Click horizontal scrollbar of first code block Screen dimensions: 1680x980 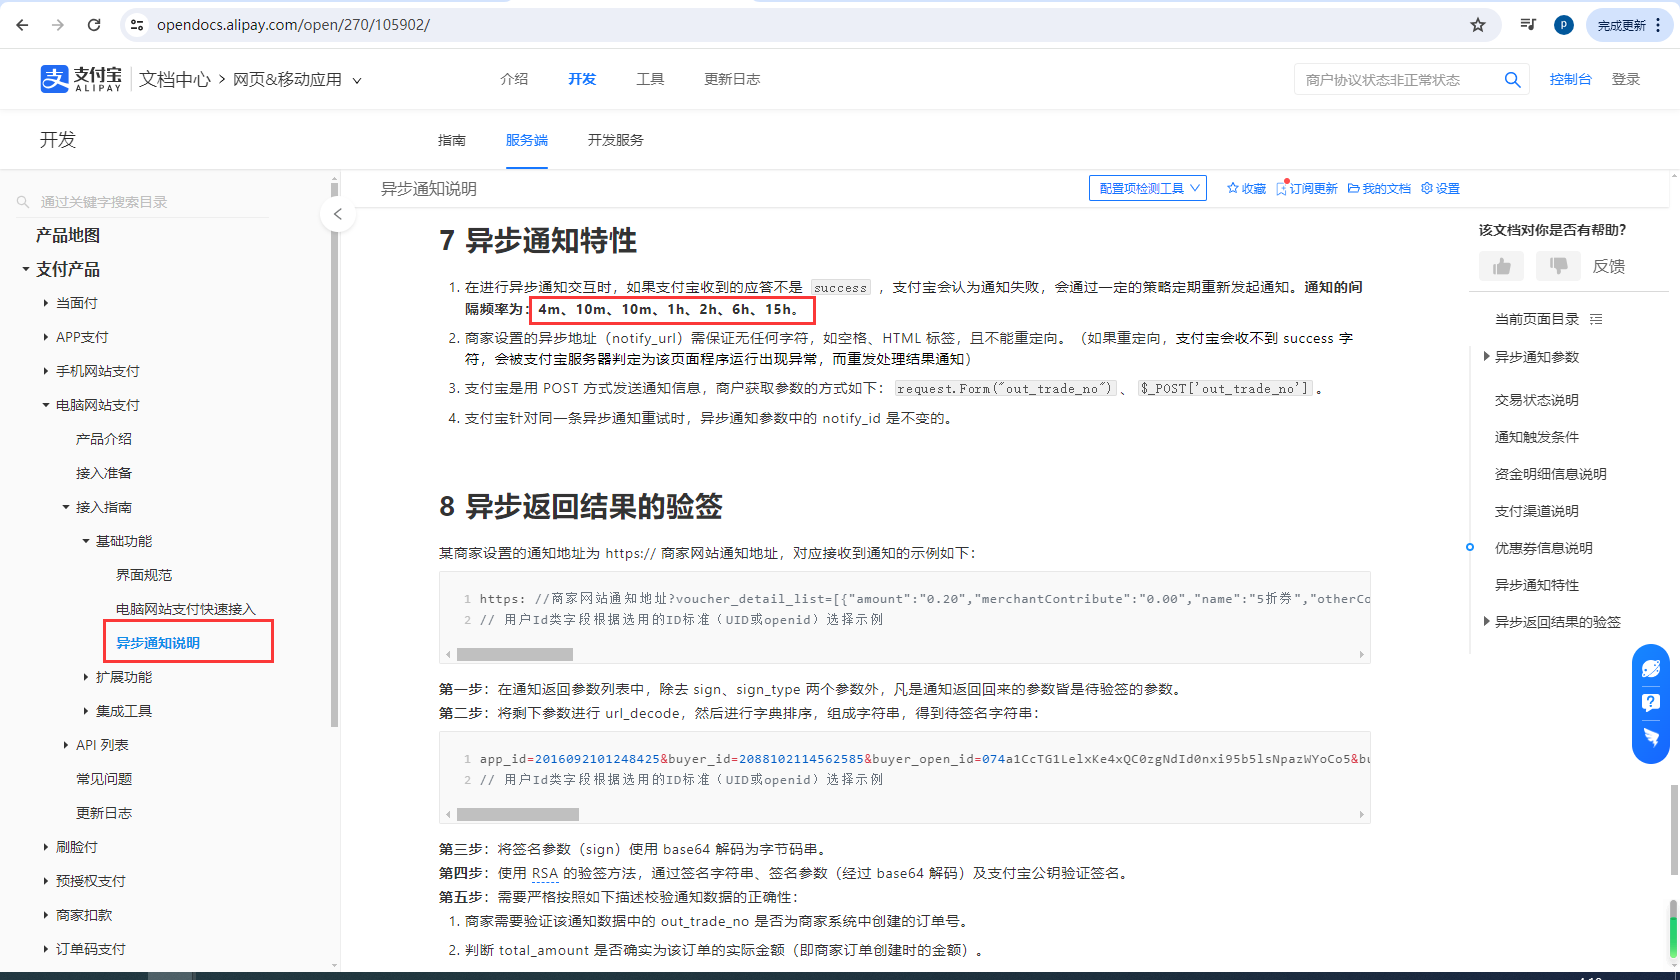click(515, 654)
